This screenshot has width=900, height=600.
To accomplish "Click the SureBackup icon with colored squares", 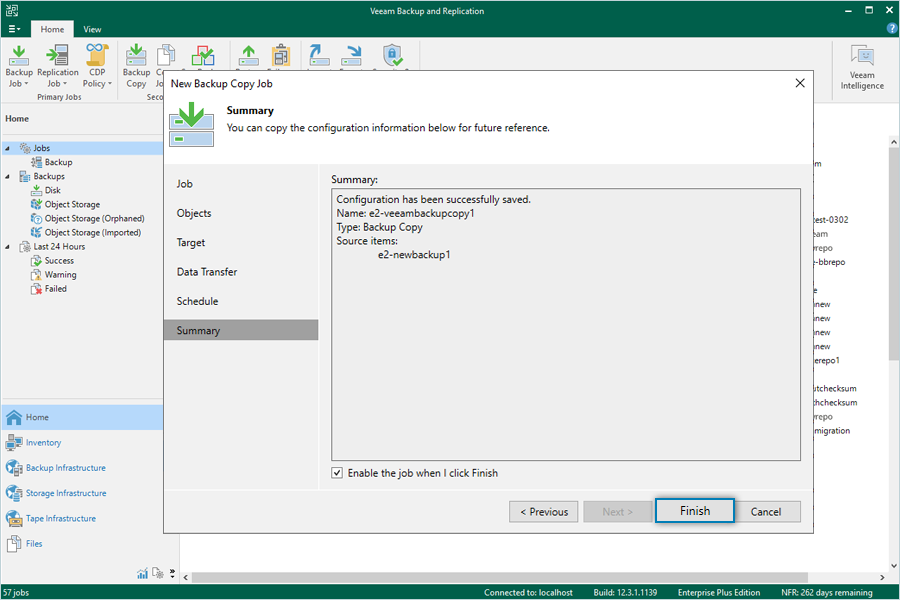I will point(203,56).
